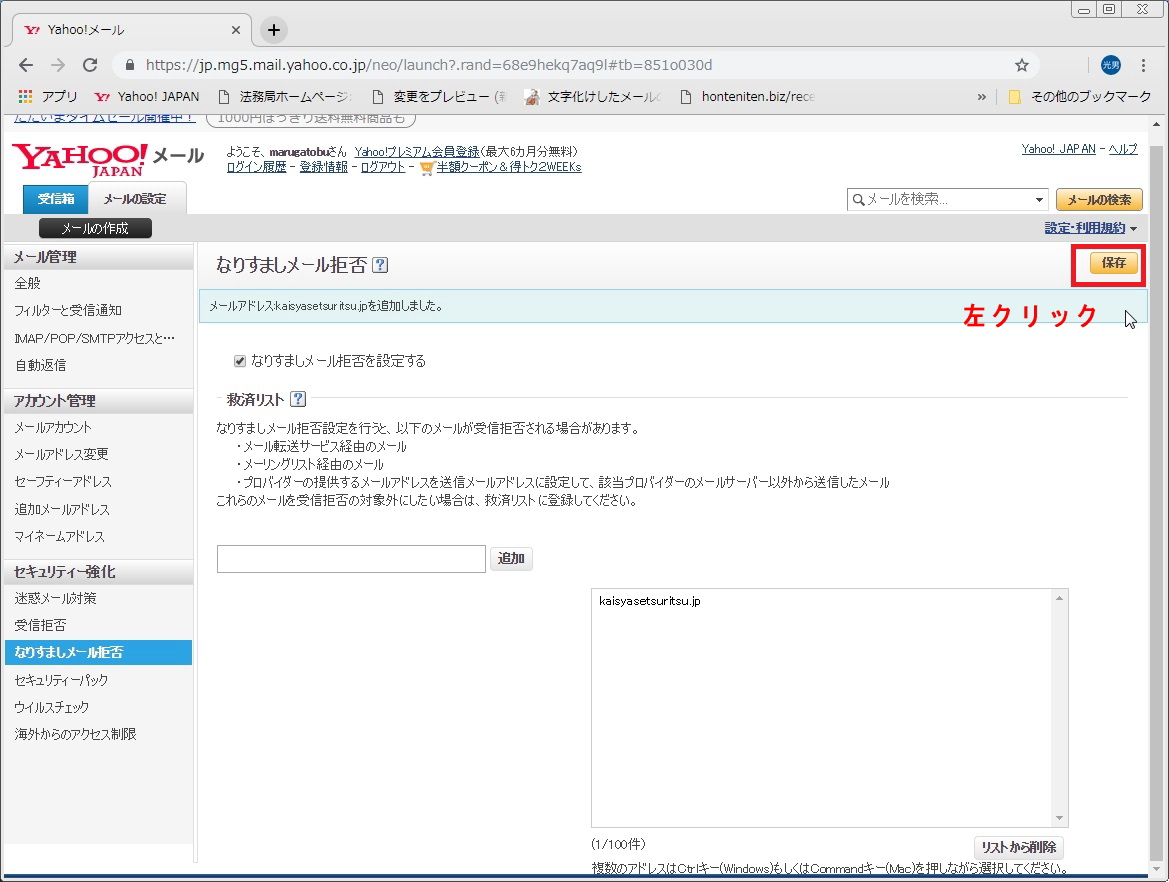Click the address input field beside 追加
Screen dimensions: 1169x882
(351, 558)
